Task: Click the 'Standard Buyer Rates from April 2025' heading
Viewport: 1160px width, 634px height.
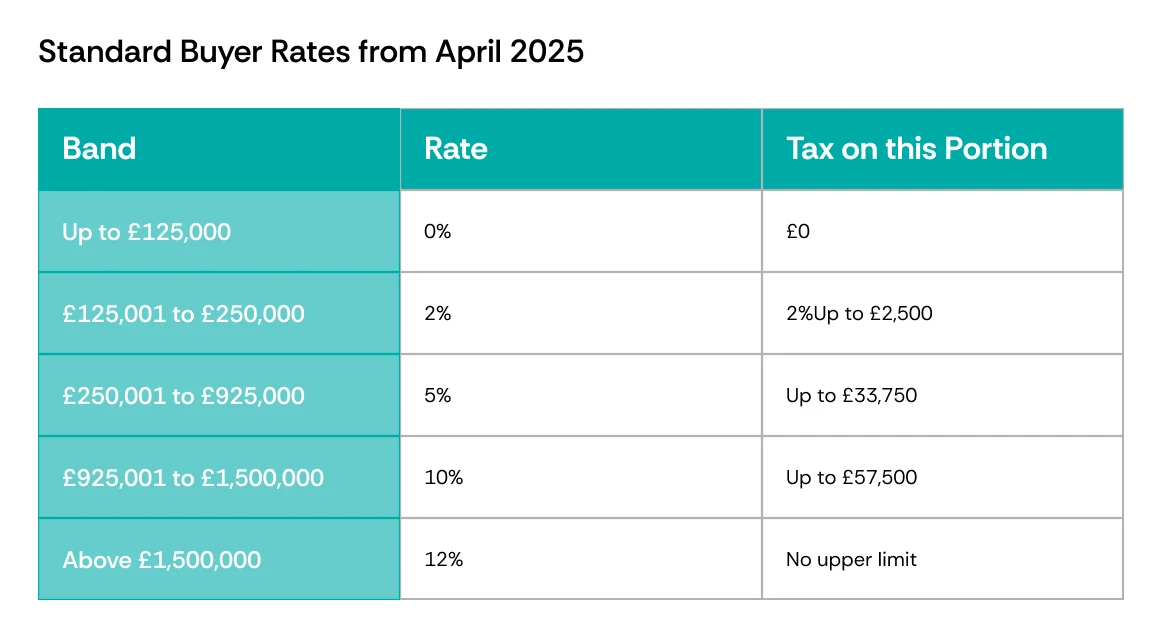Action: click(x=311, y=52)
